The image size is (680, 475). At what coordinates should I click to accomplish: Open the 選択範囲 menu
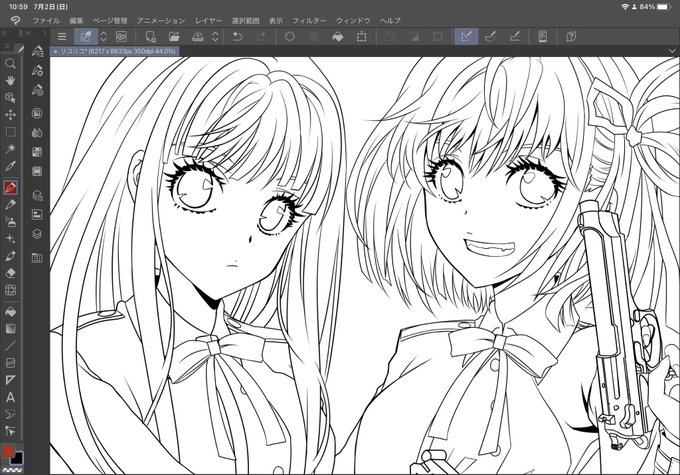tap(245, 20)
